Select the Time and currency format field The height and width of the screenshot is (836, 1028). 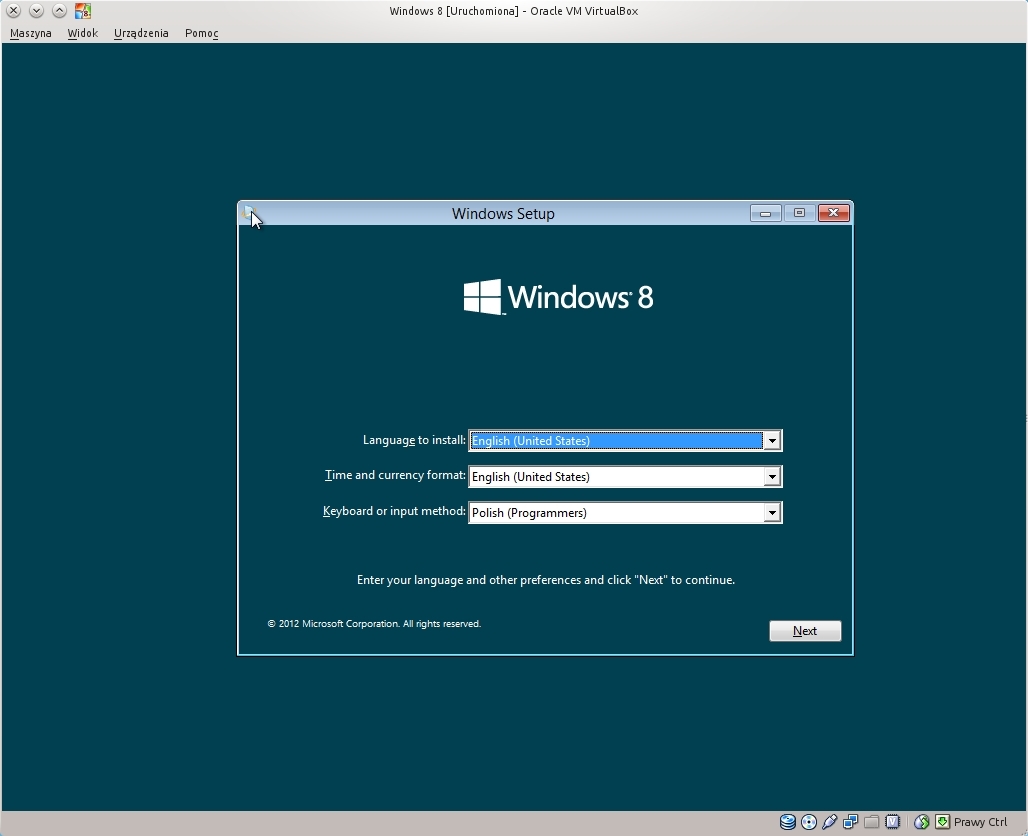[x=625, y=477]
